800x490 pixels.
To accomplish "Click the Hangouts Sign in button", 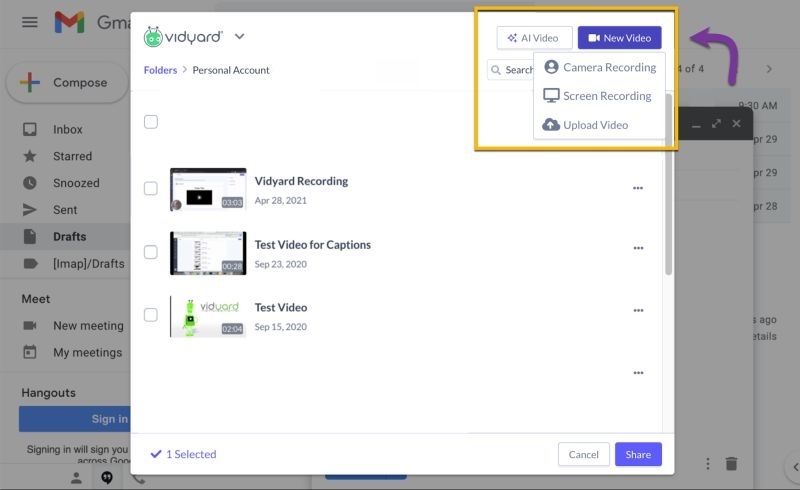I will click(75, 419).
